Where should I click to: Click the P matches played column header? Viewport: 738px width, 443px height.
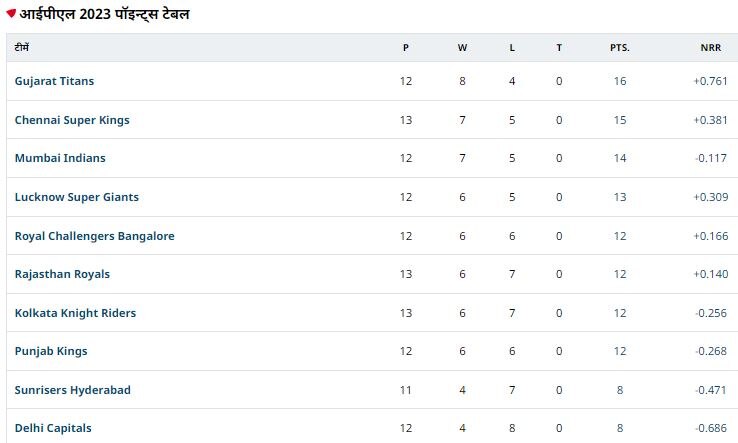[x=406, y=47]
